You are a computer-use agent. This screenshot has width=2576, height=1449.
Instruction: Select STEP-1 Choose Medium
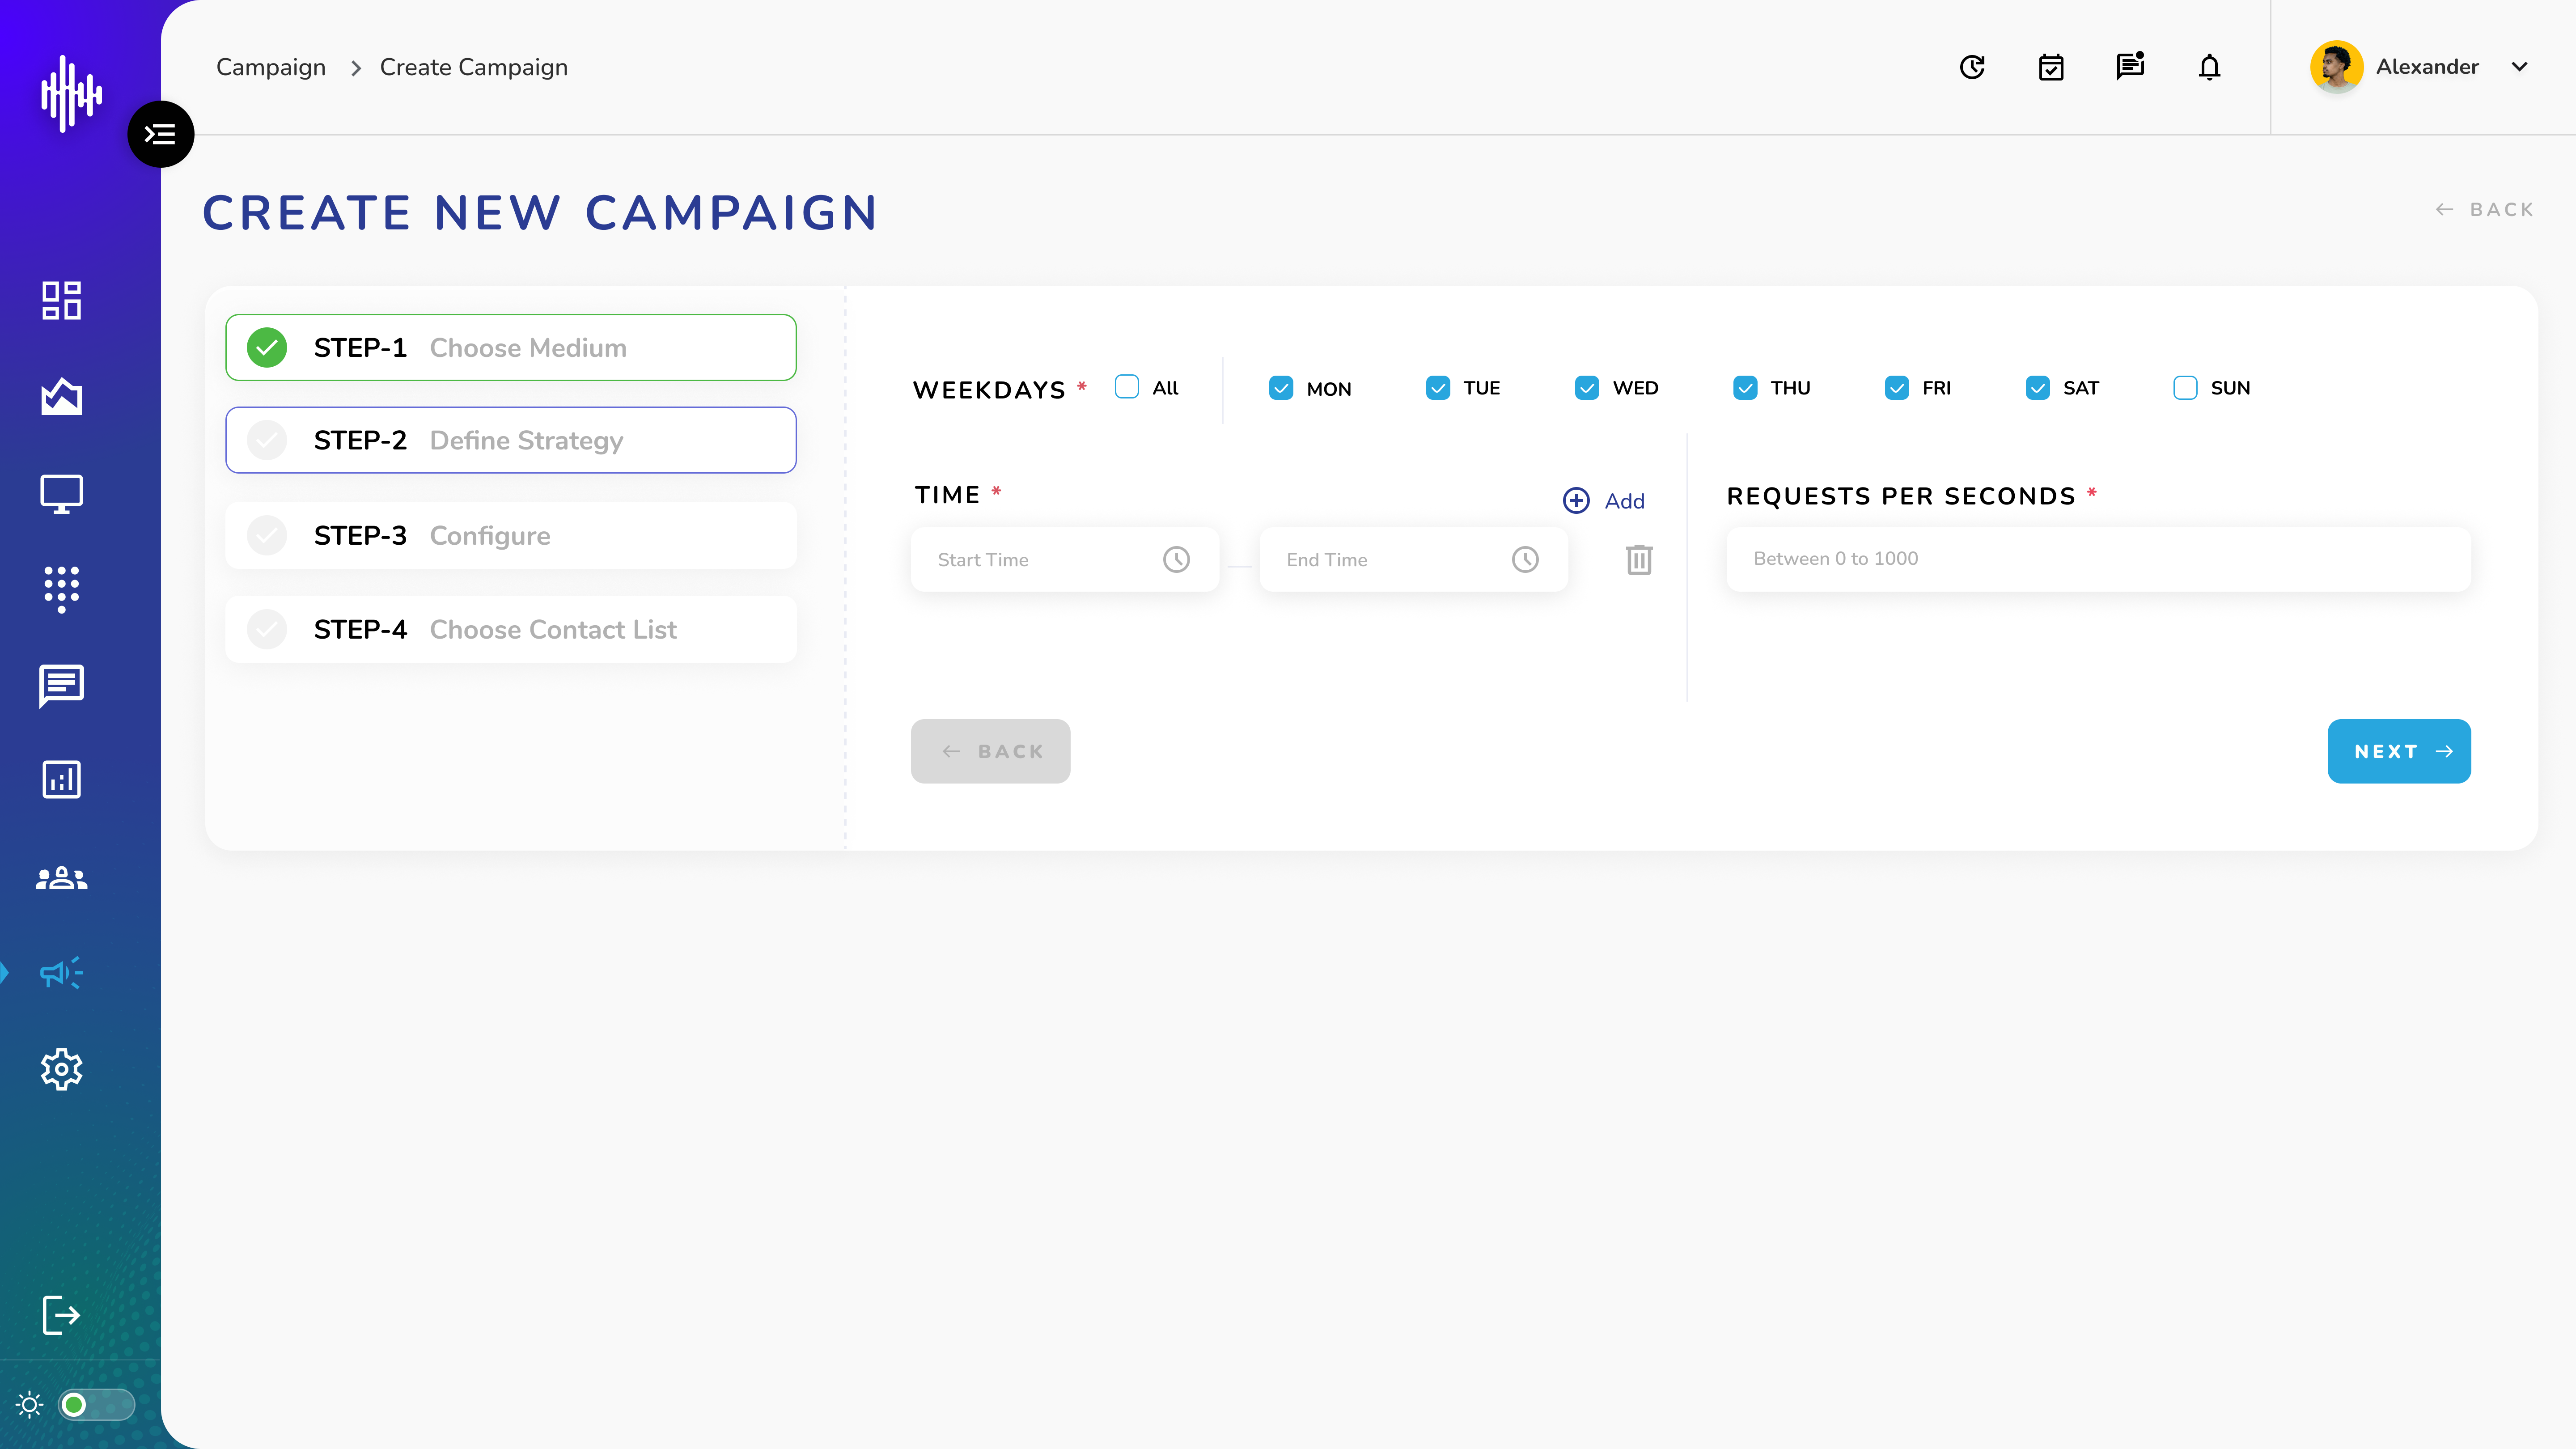(511, 347)
